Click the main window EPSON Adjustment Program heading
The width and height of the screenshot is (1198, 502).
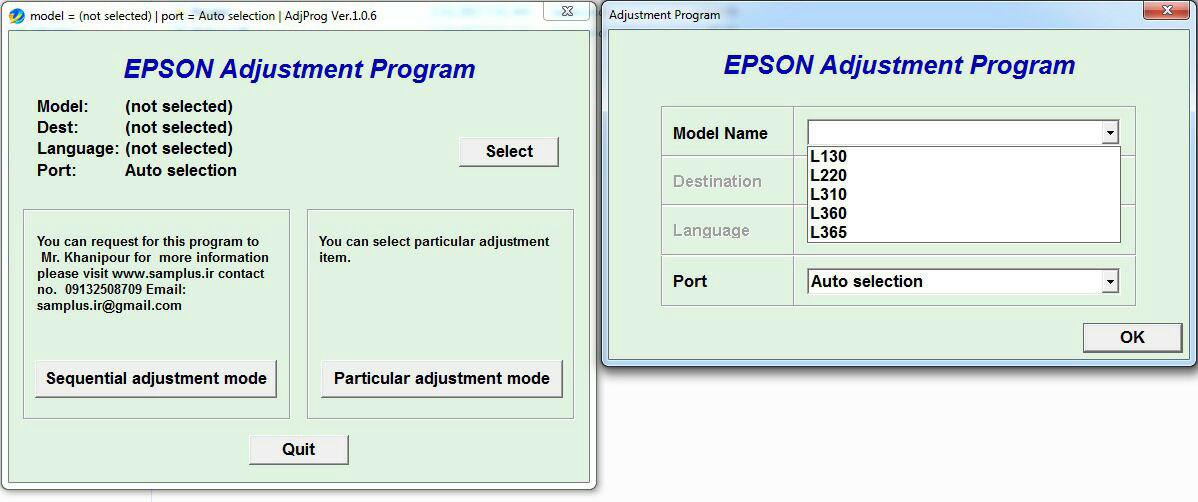(300, 69)
